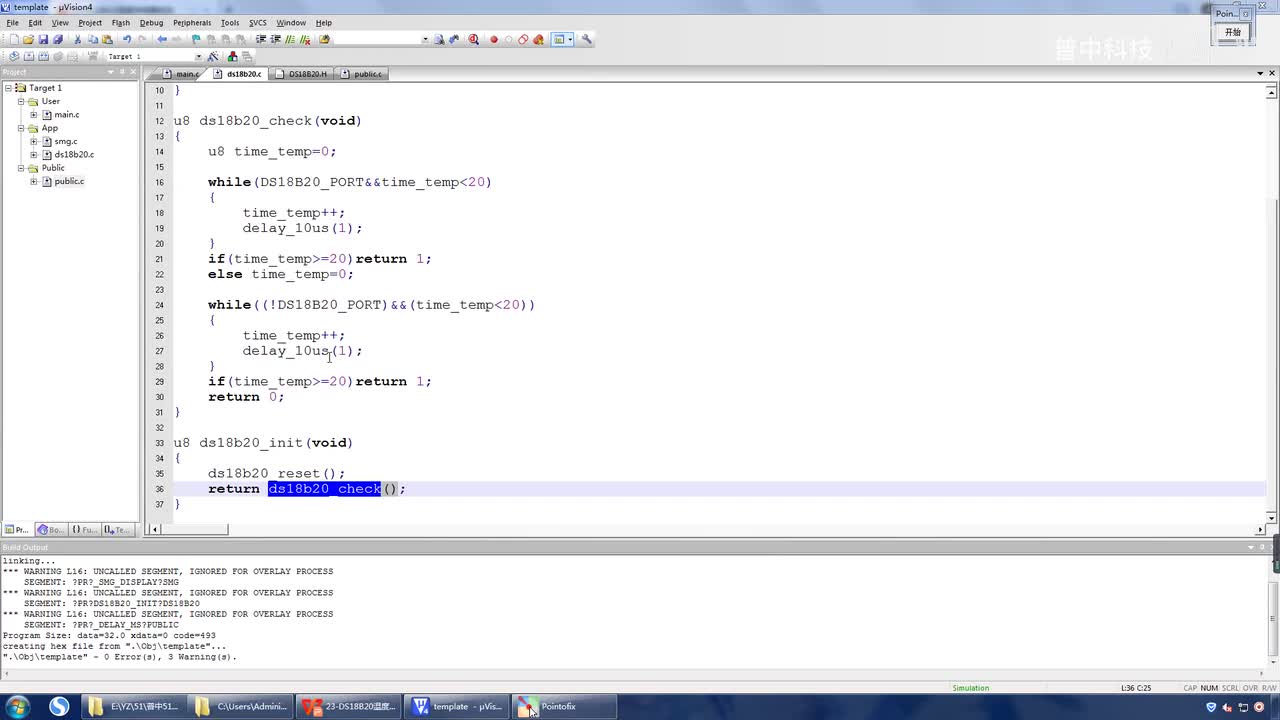
Task: Cut selection with the scissors icon
Action: (78, 40)
